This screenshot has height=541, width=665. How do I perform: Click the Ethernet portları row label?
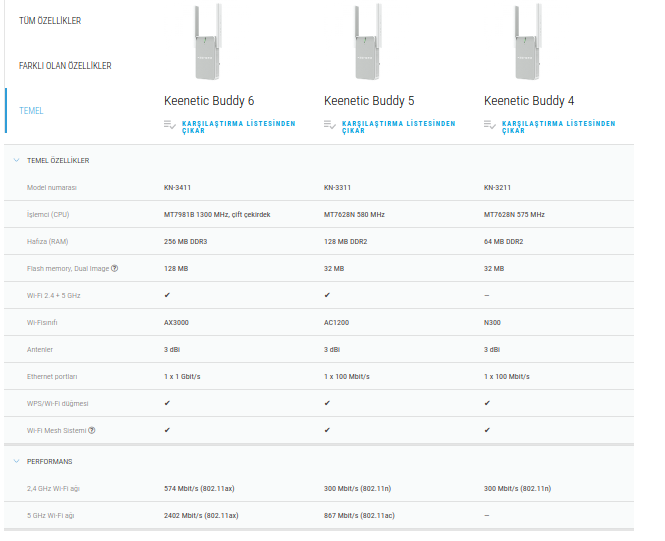52,376
